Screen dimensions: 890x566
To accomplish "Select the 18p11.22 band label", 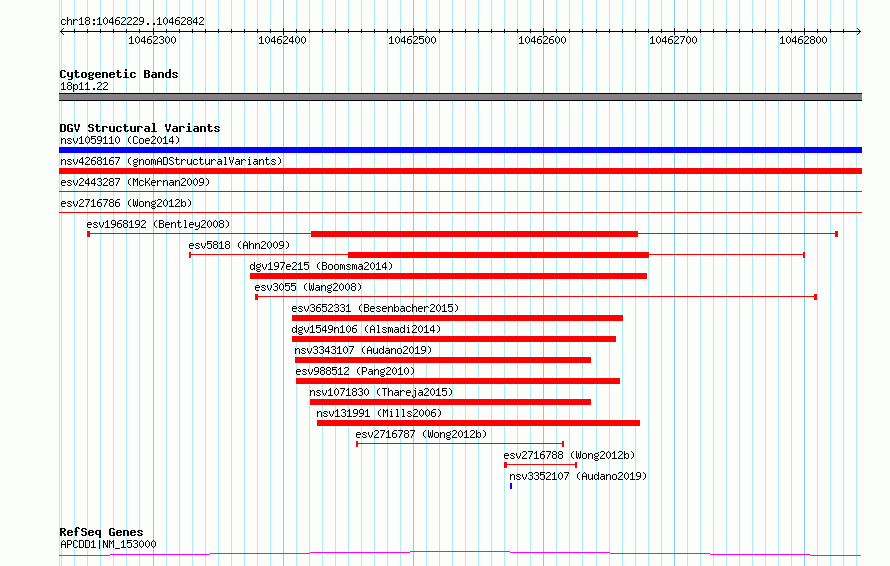I will click(x=84, y=86).
